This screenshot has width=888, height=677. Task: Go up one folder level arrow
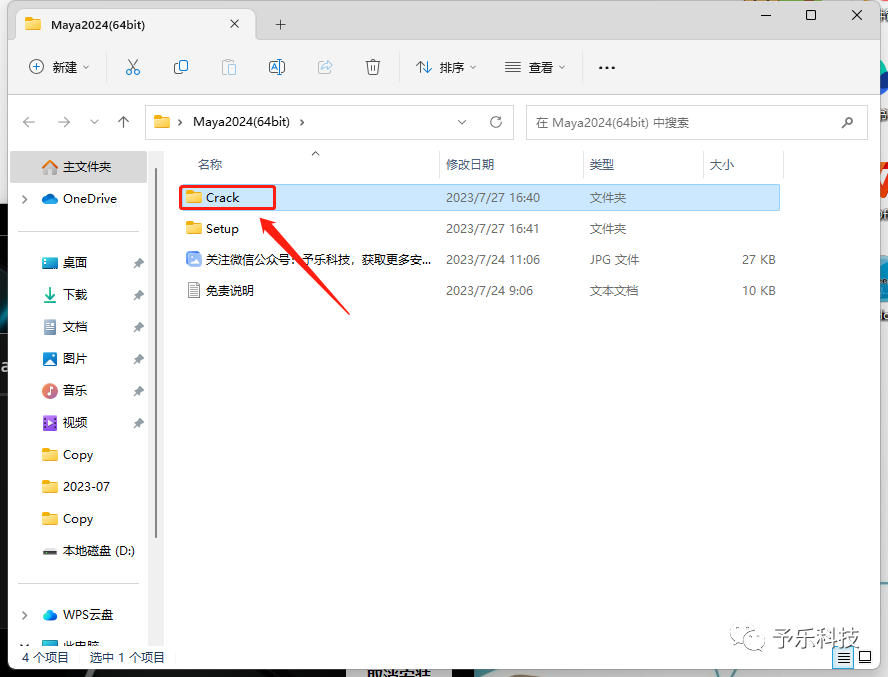coord(123,122)
